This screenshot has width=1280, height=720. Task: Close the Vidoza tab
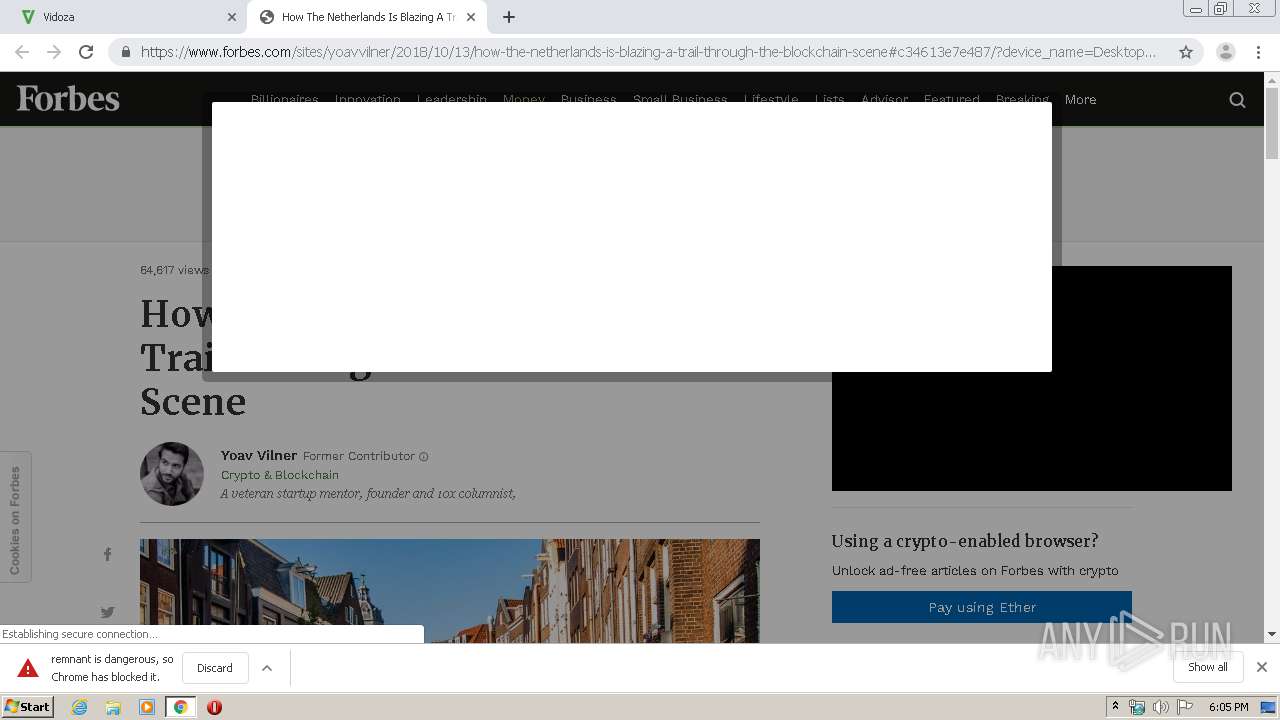[231, 17]
